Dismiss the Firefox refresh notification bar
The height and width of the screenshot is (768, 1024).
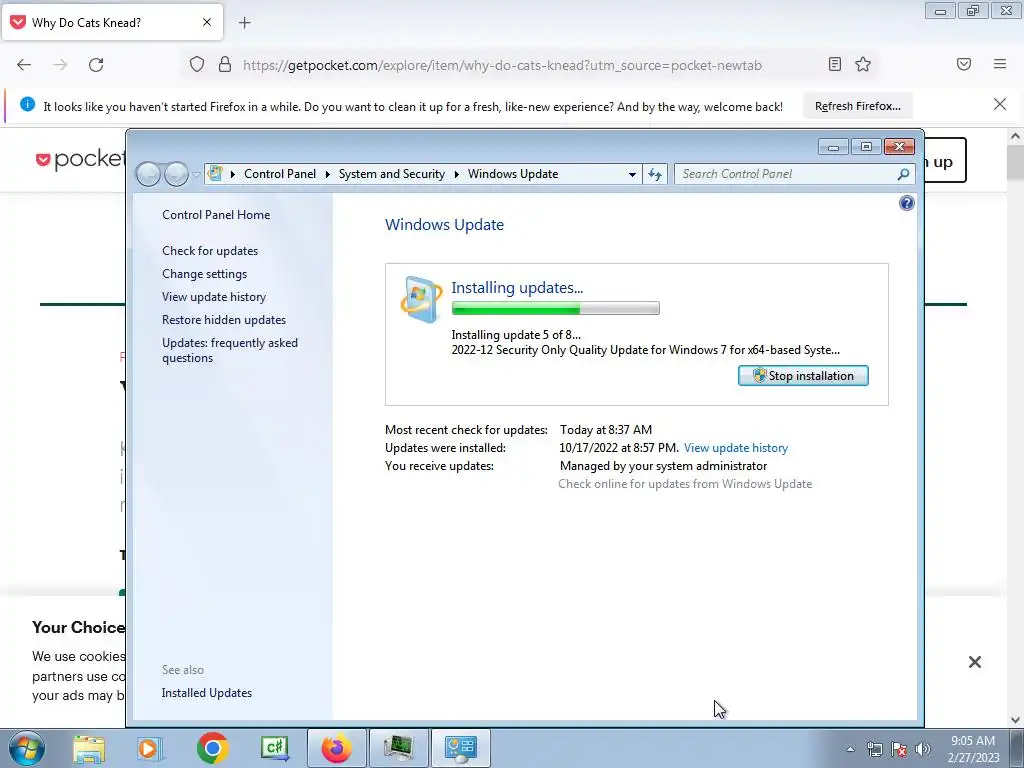pyautogui.click(x=1000, y=104)
